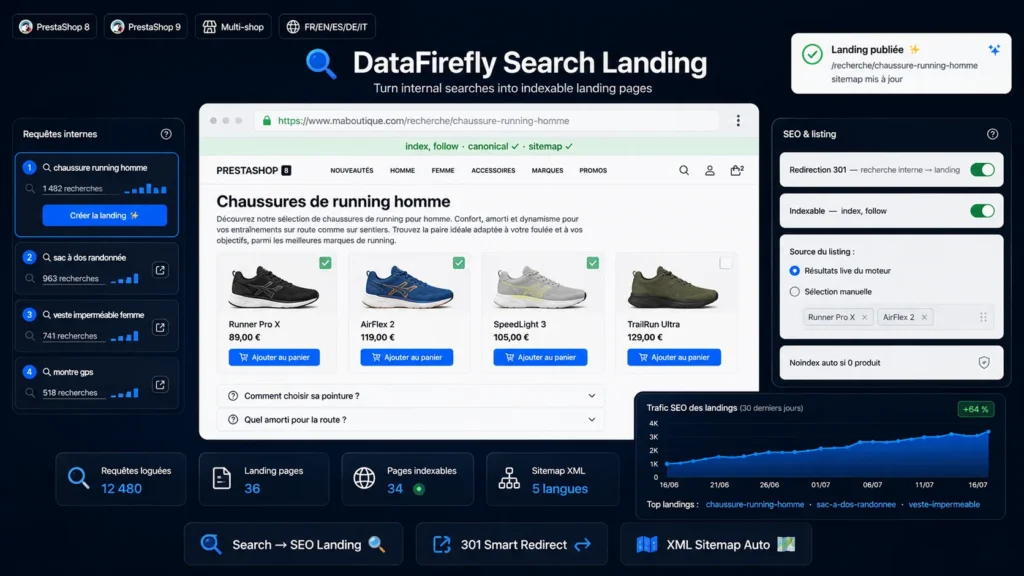Click the Landing pages document icon
1024x576 pixels.
coord(221,478)
